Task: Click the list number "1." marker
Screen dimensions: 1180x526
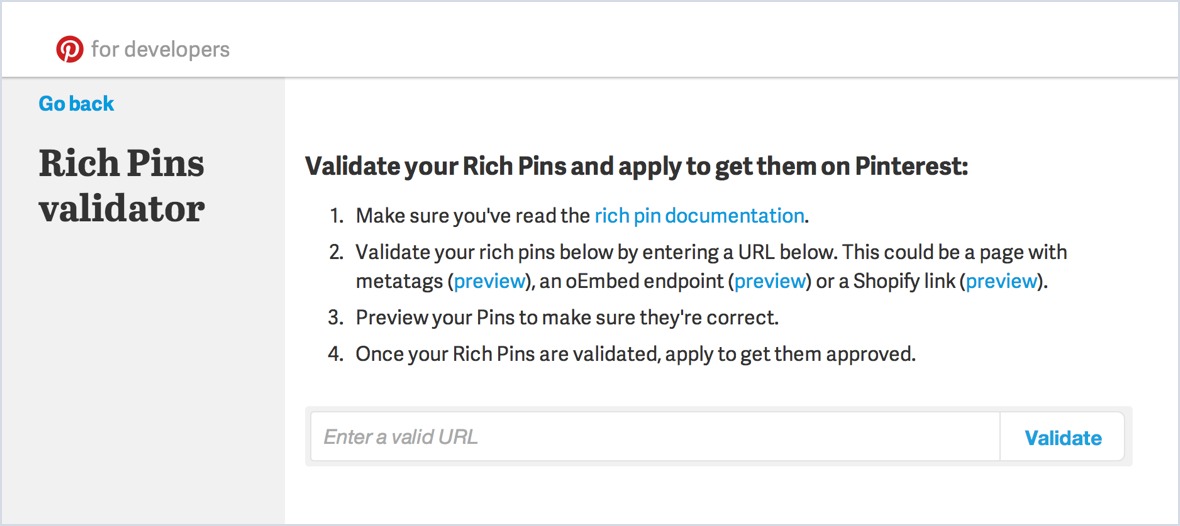Action: pyautogui.click(x=336, y=216)
